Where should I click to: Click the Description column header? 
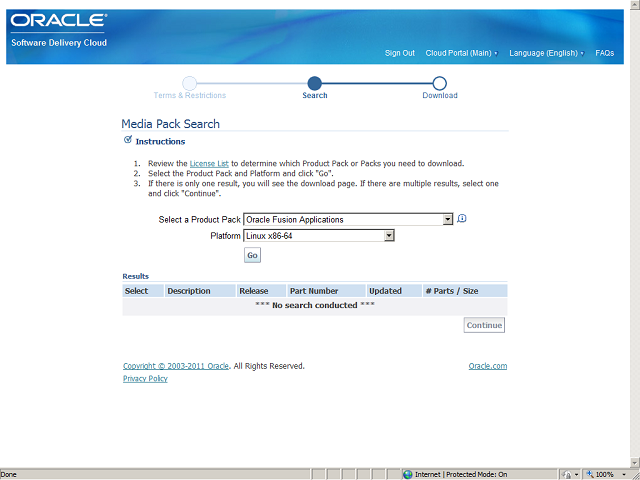click(200, 291)
